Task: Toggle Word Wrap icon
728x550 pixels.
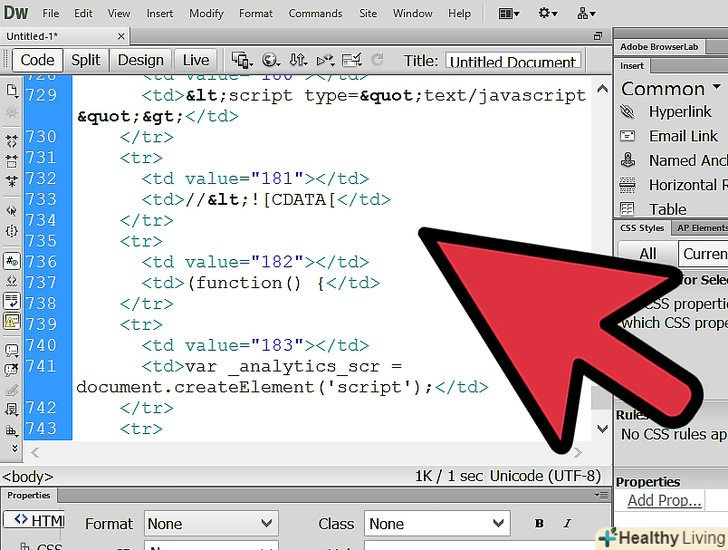Action: 12,301
